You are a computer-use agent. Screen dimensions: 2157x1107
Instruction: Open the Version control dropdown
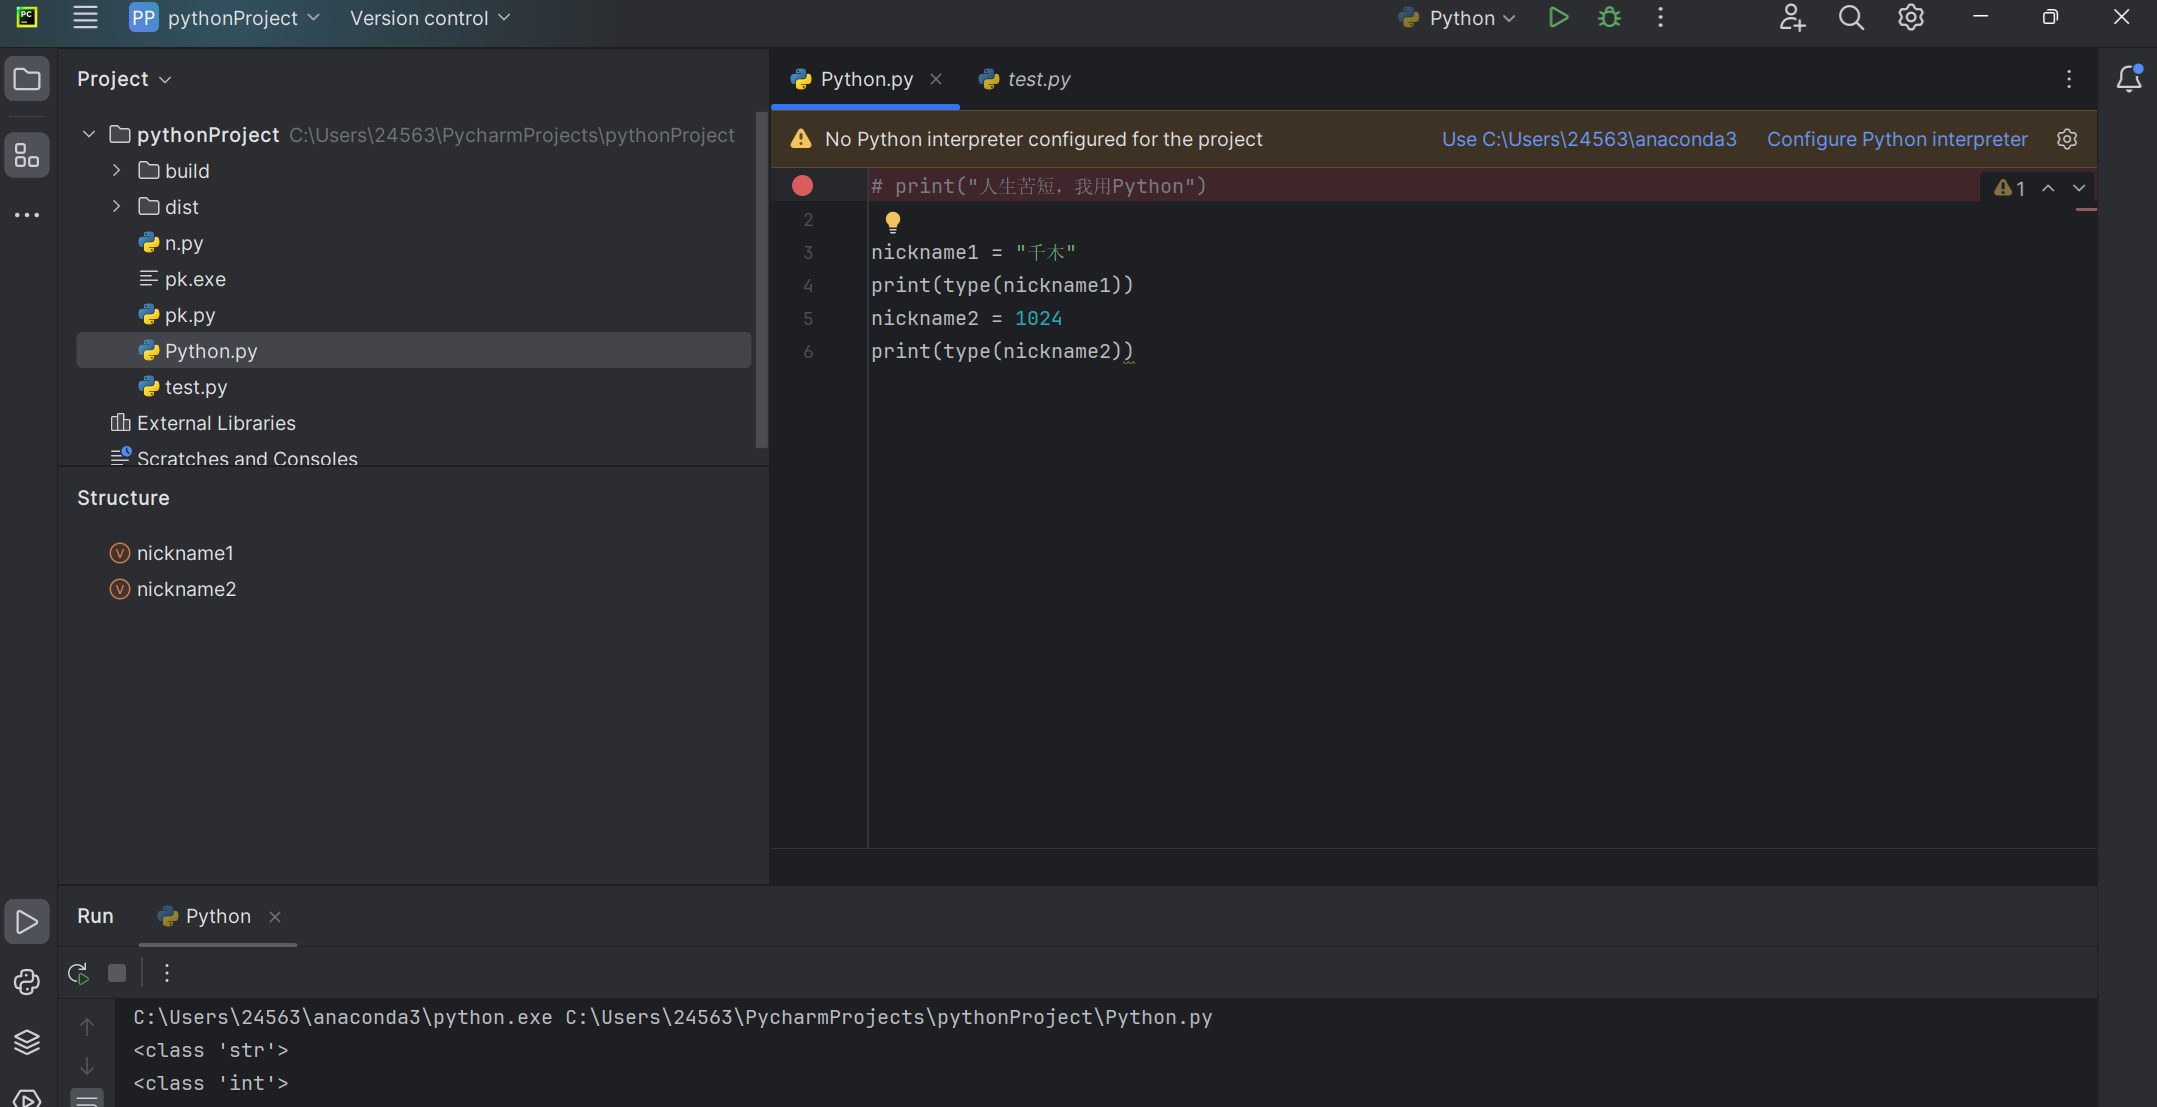(430, 18)
